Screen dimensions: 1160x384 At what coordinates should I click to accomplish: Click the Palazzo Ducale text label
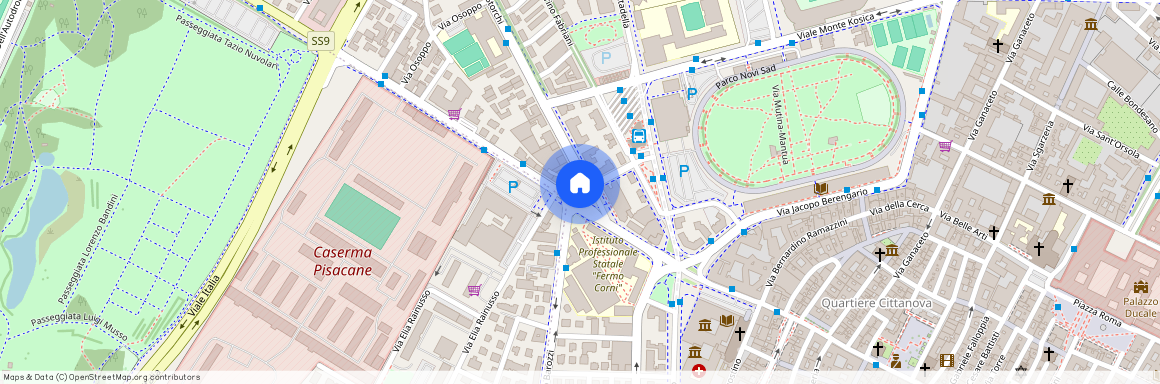(1141, 308)
